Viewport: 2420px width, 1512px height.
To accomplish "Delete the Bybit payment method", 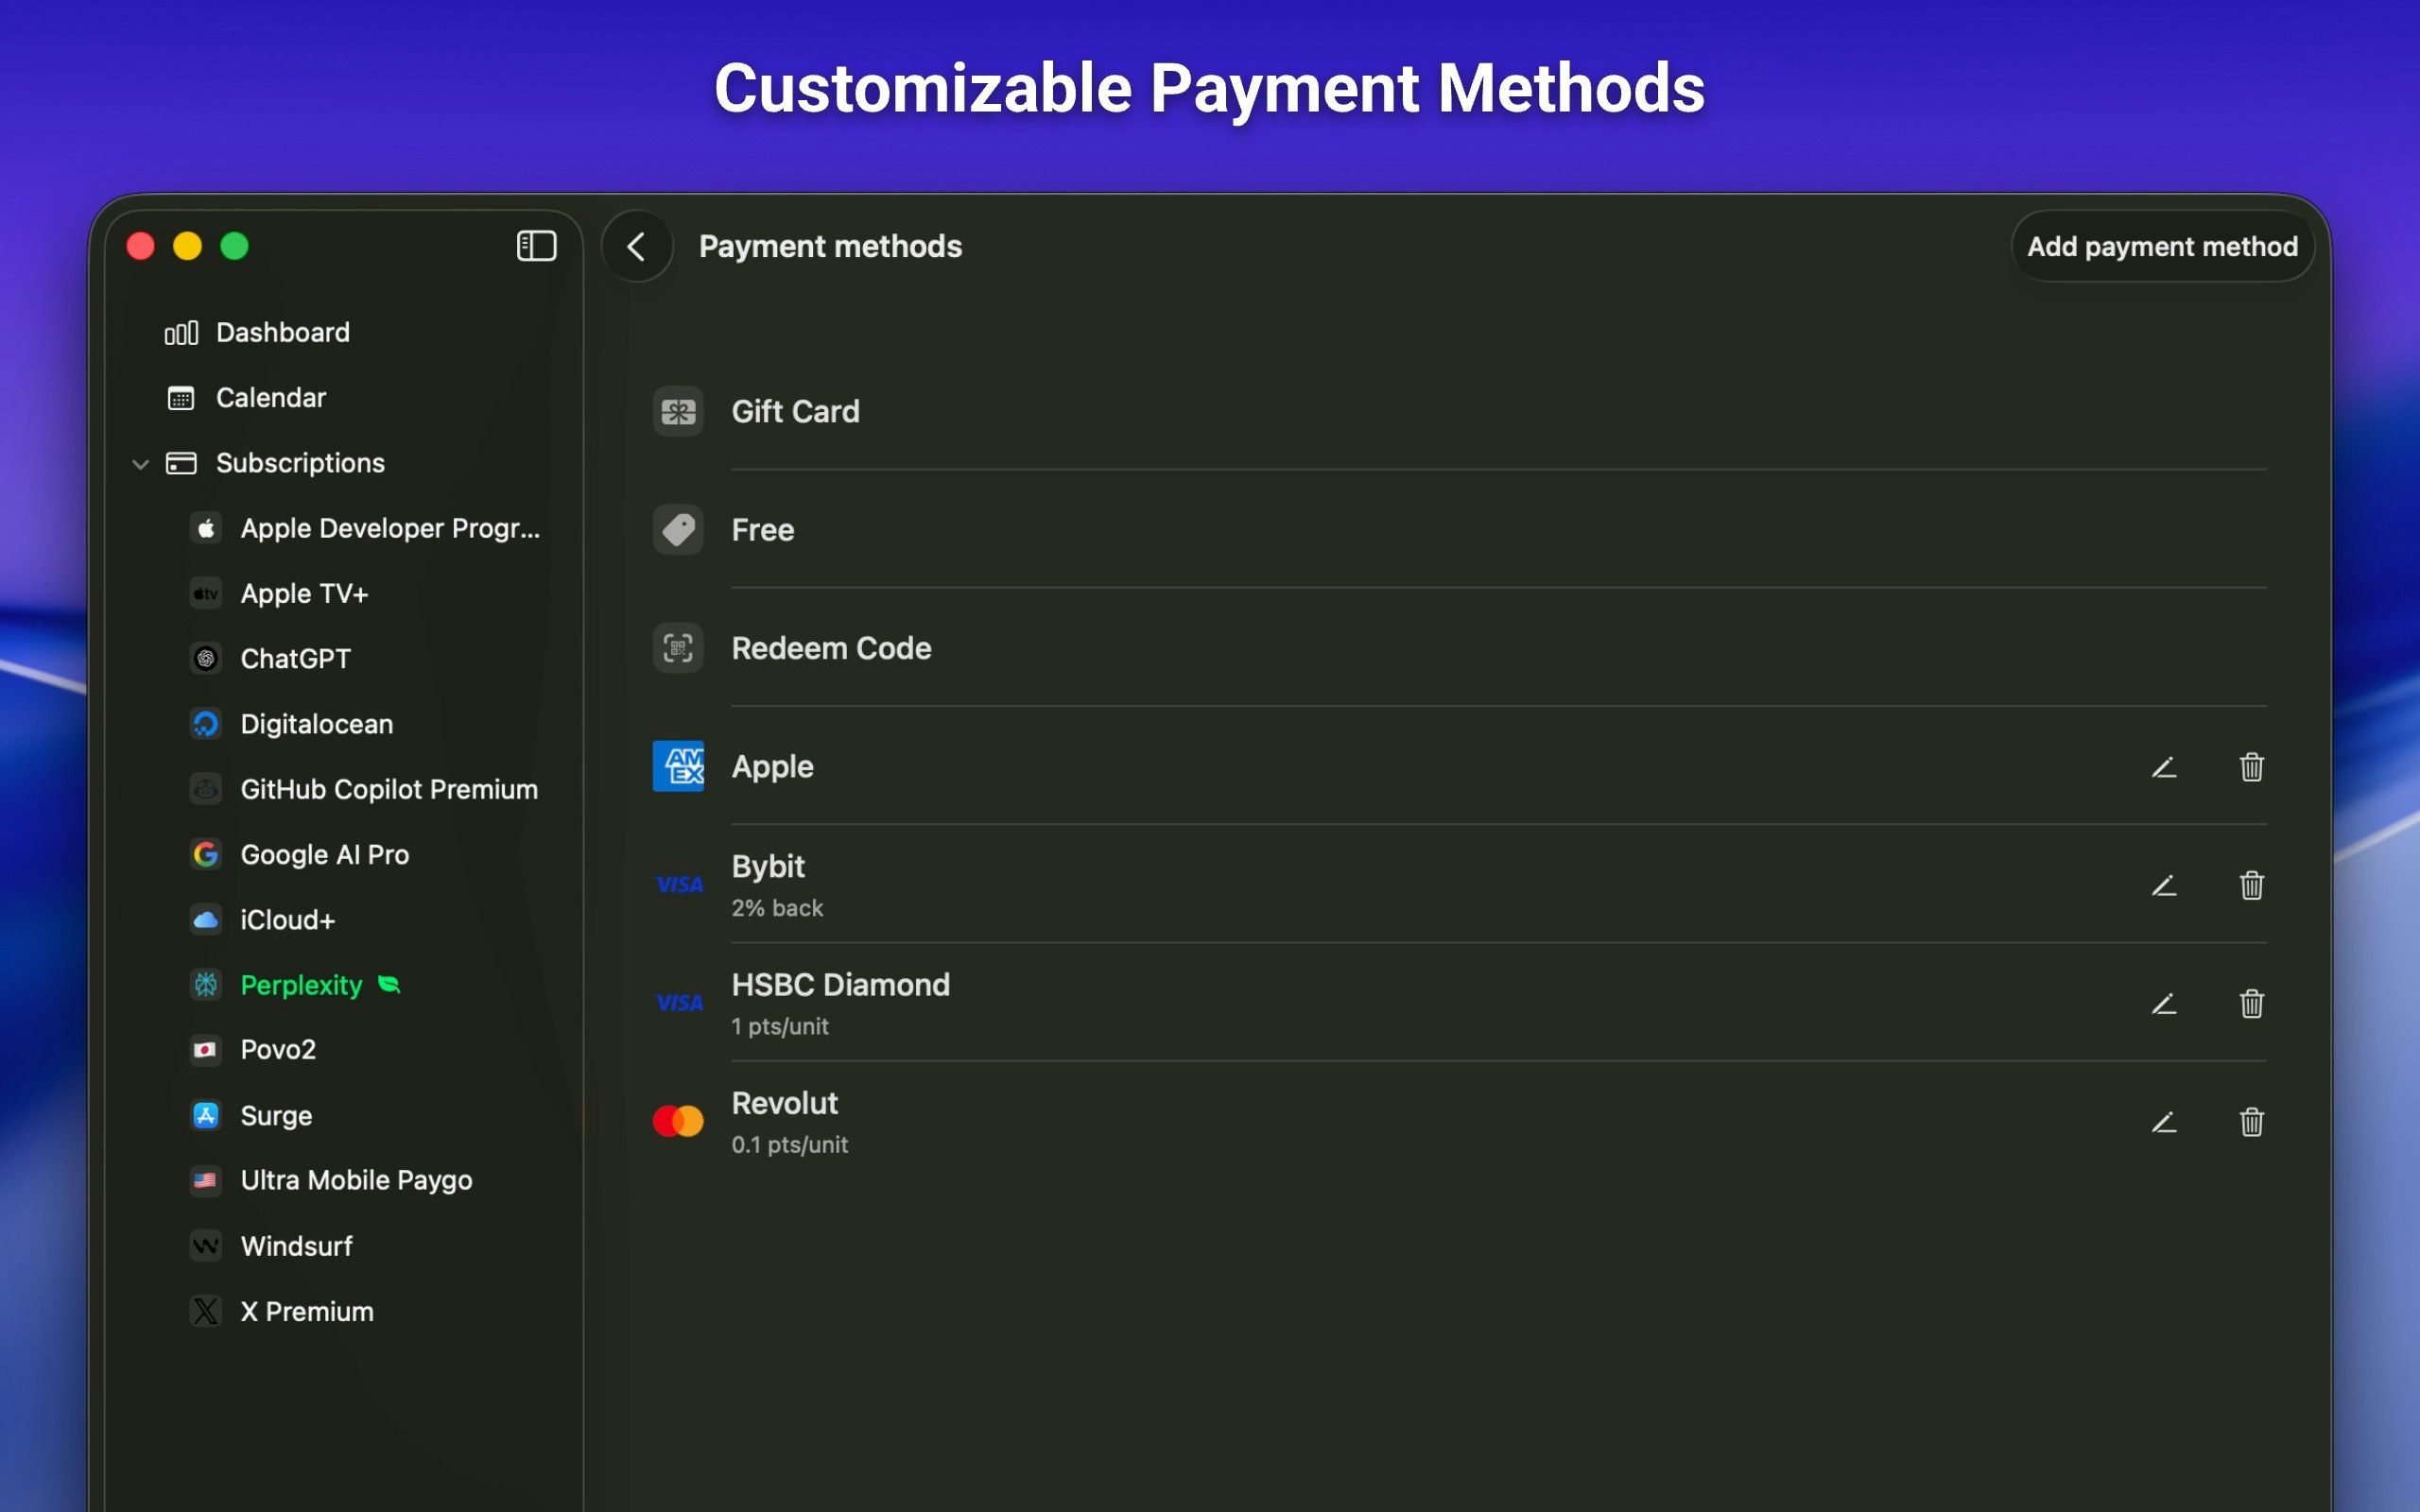I will pos(2251,885).
